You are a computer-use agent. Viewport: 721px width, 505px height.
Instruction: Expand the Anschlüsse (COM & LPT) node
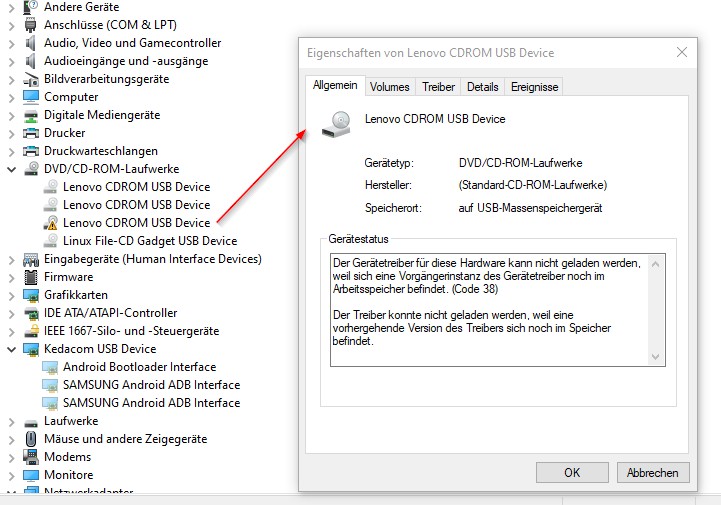coord(11,25)
